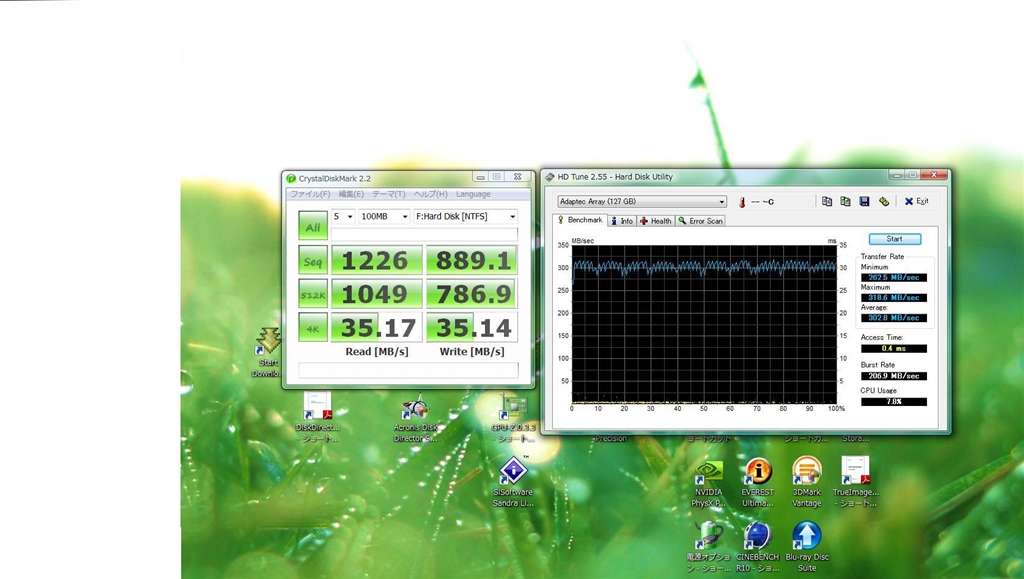Click the Start benchmark button in HD Tune
1024x579 pixels.
[x=895, y=239]
